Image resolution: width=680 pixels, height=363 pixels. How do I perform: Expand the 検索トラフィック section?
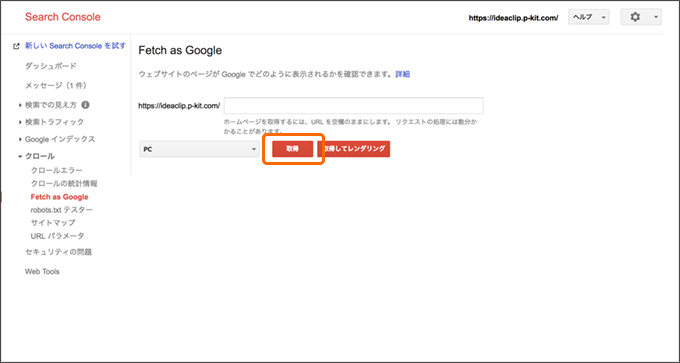[x=51, y=122]
